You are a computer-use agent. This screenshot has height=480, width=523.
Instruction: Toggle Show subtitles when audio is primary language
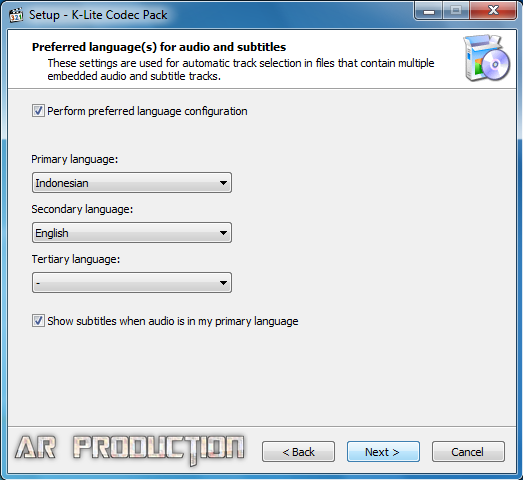pos(38,321)
